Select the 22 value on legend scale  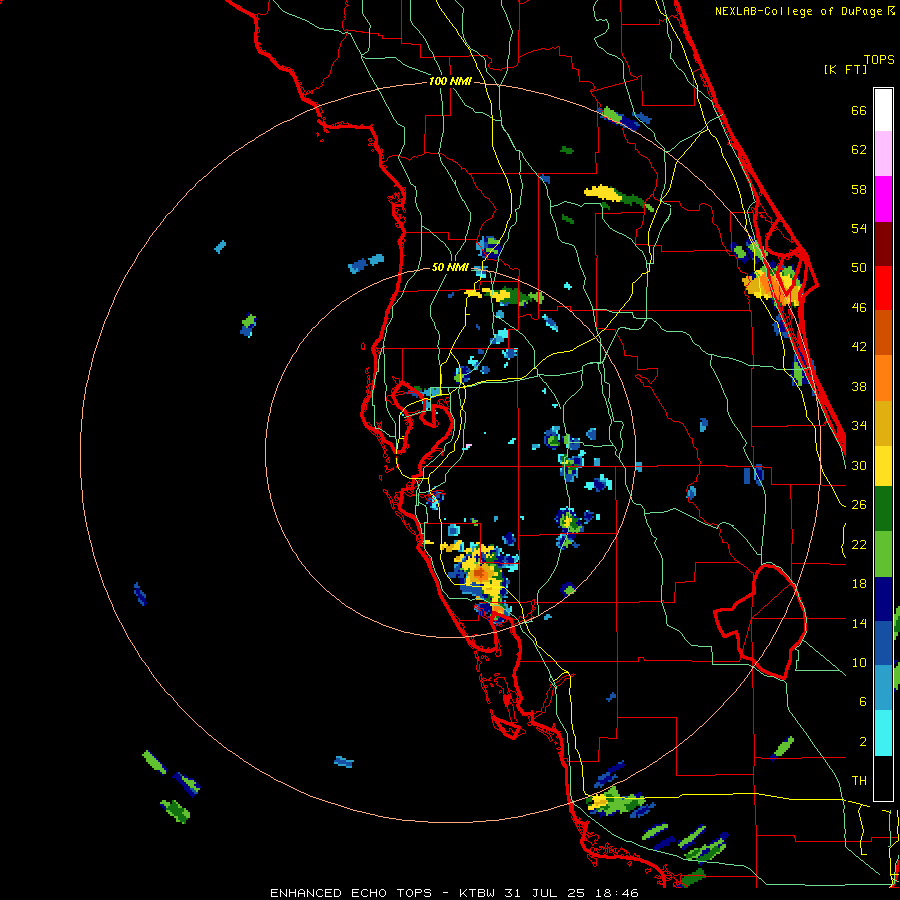pyautogui.click(x=859, y=544)
